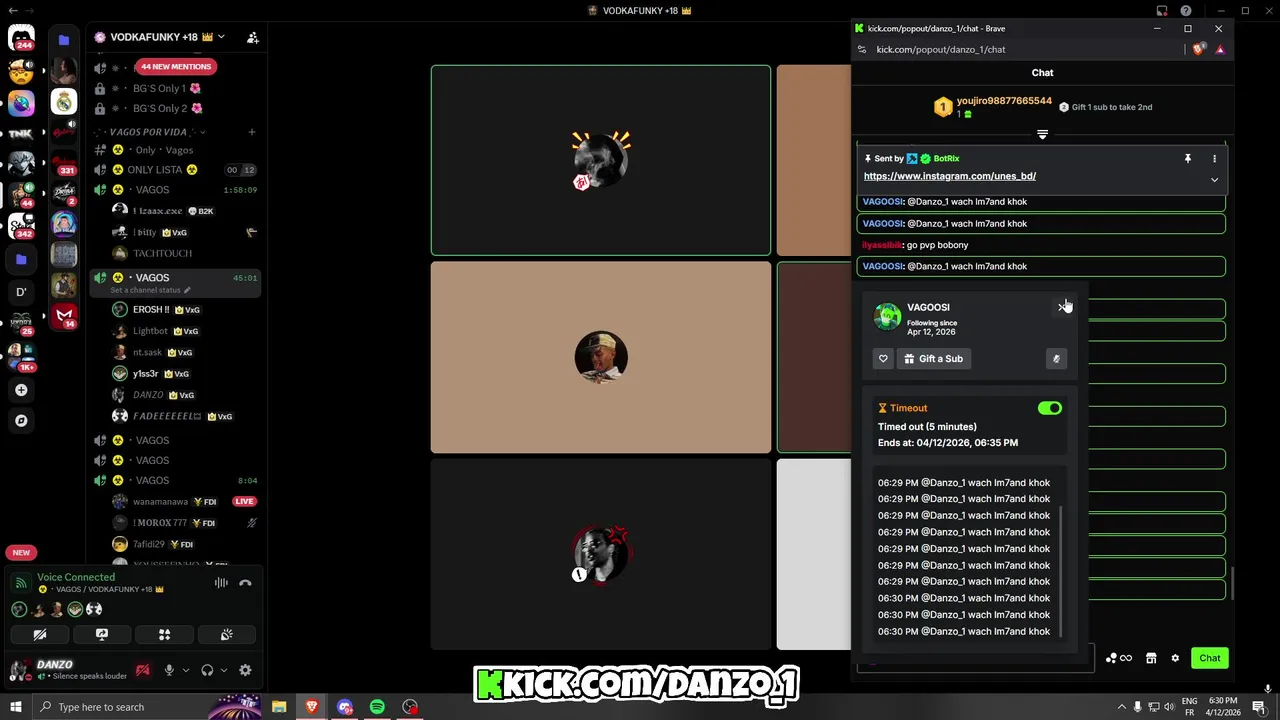Screen dimensions: 1280x720
Task: Disconnect from voice call
Action: 245,583
